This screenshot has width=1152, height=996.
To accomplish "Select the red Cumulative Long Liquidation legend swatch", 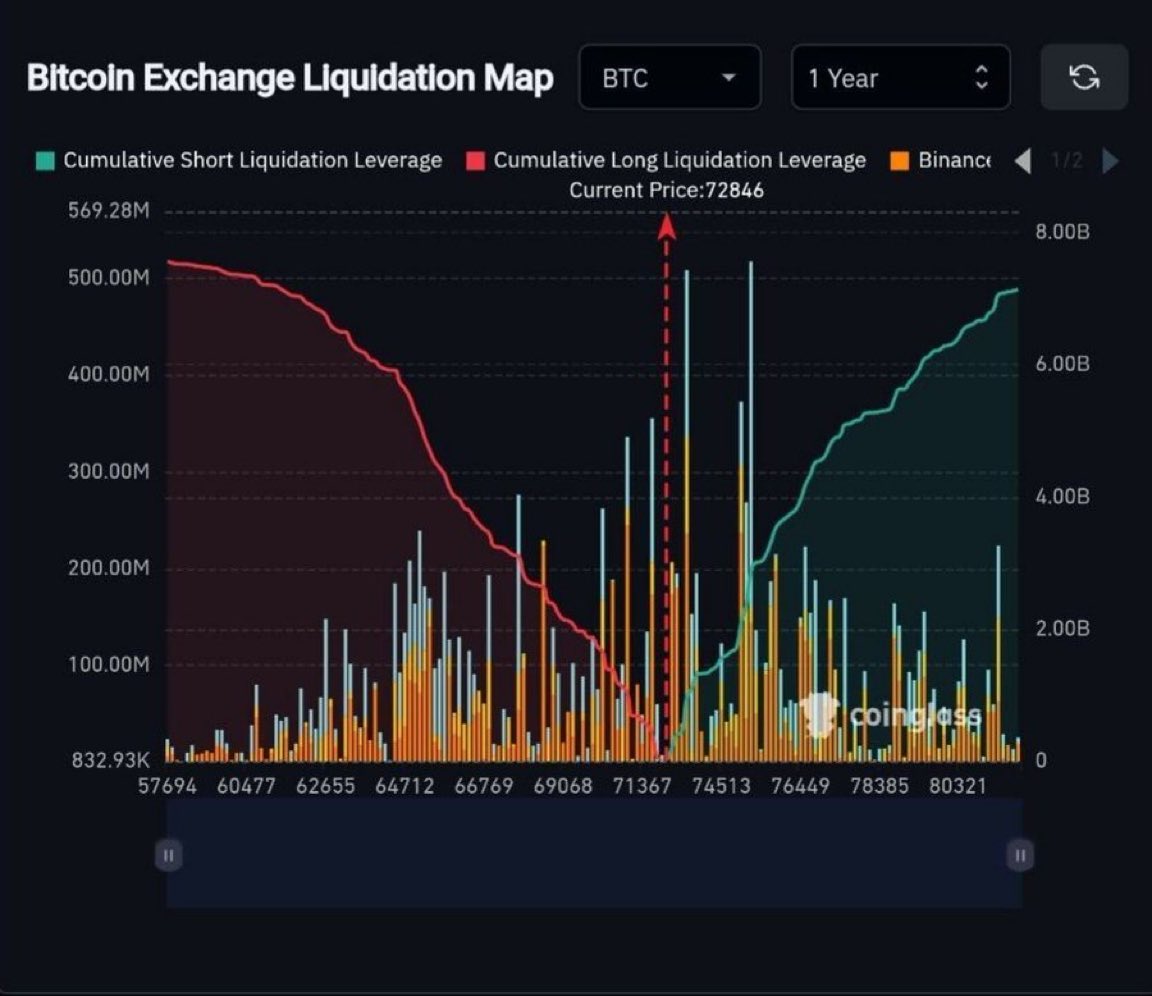I will point(476,160).
